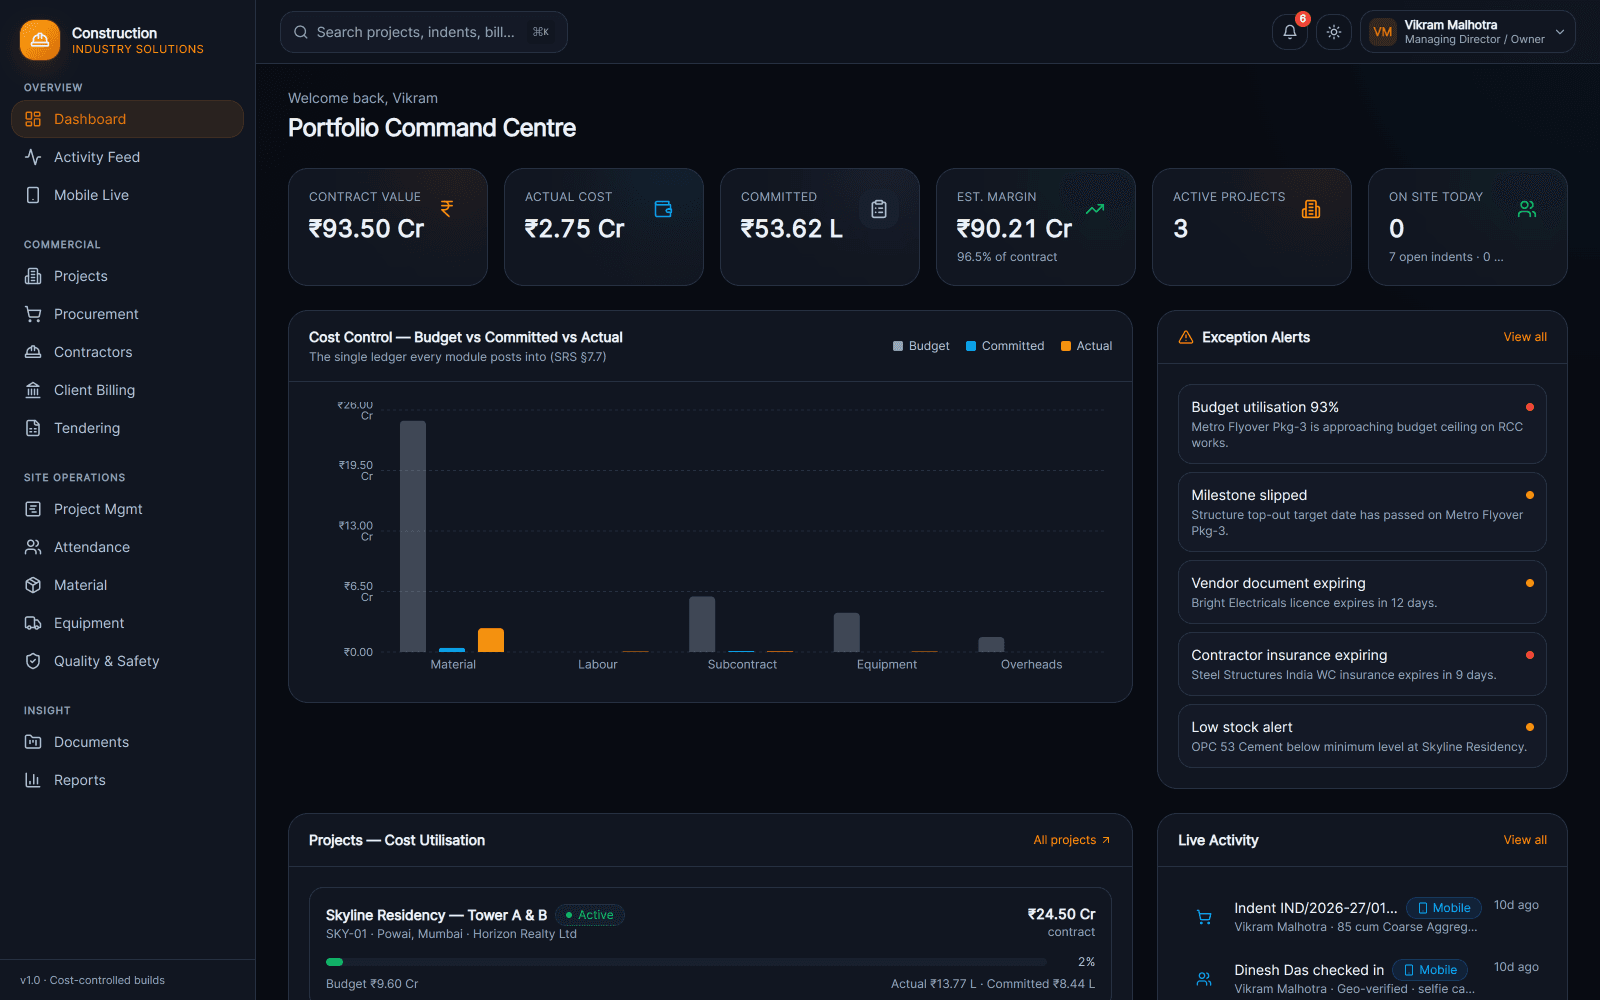Image resolution: width=1600 pixels, height=1000 pixels.
Task: Click View all in Live Activity
Action: 1525,840
